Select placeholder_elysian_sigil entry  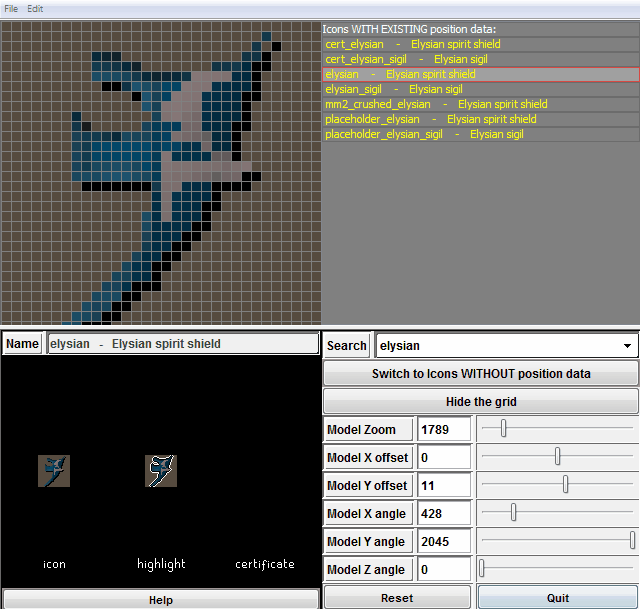[x=481, y=134]
